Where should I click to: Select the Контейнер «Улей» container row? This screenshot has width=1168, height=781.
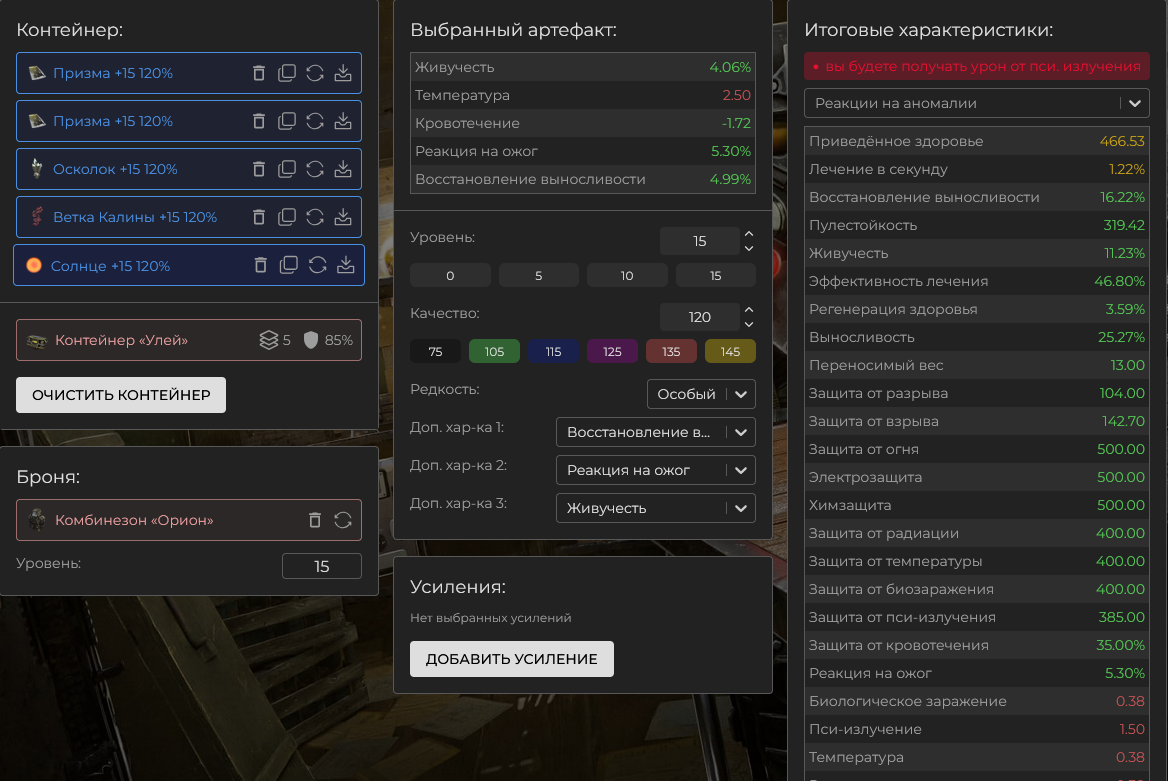[189, 341]
